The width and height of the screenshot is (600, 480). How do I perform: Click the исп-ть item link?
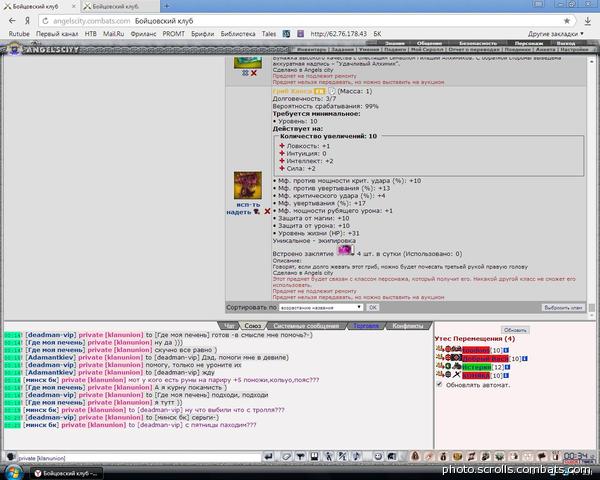click(248, 204)
